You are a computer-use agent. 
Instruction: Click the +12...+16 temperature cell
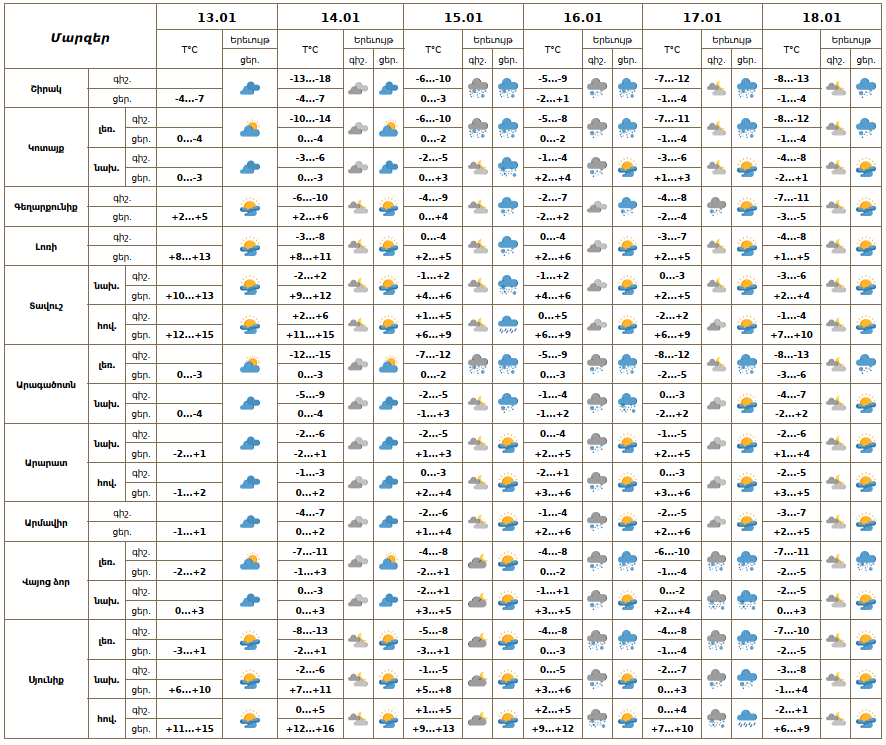click(x=310, y=729)
